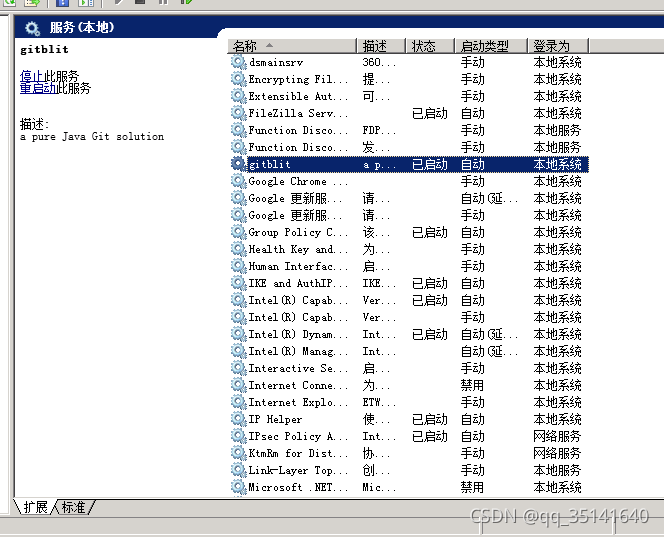The width and height of the screenshot is (664, 537).
Task: Switch to the 标准 tab
Action: click(x=73, y=507)
